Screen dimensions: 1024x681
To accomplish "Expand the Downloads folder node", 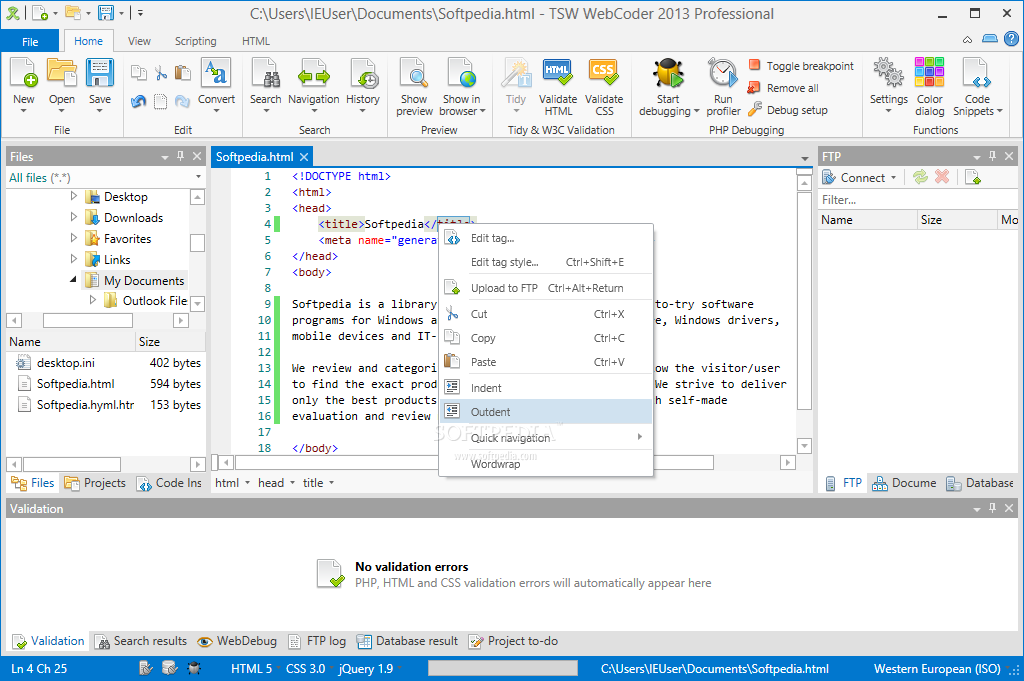I will coord(73,217).
